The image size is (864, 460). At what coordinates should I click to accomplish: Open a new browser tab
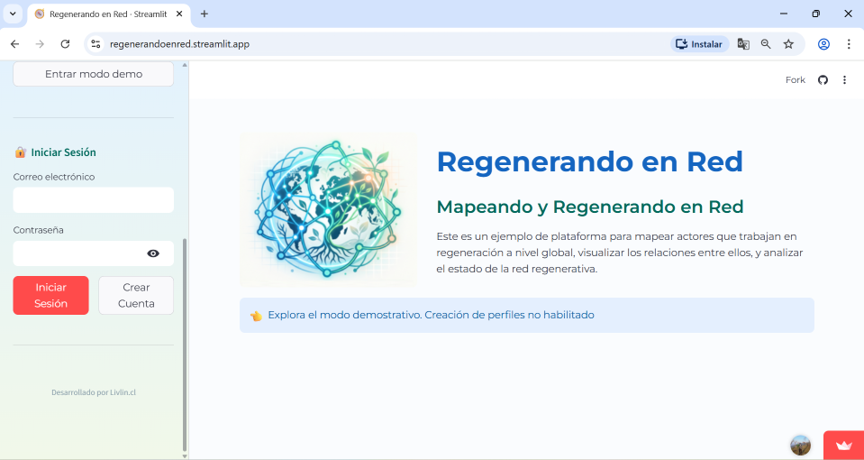tap(204, 14)
